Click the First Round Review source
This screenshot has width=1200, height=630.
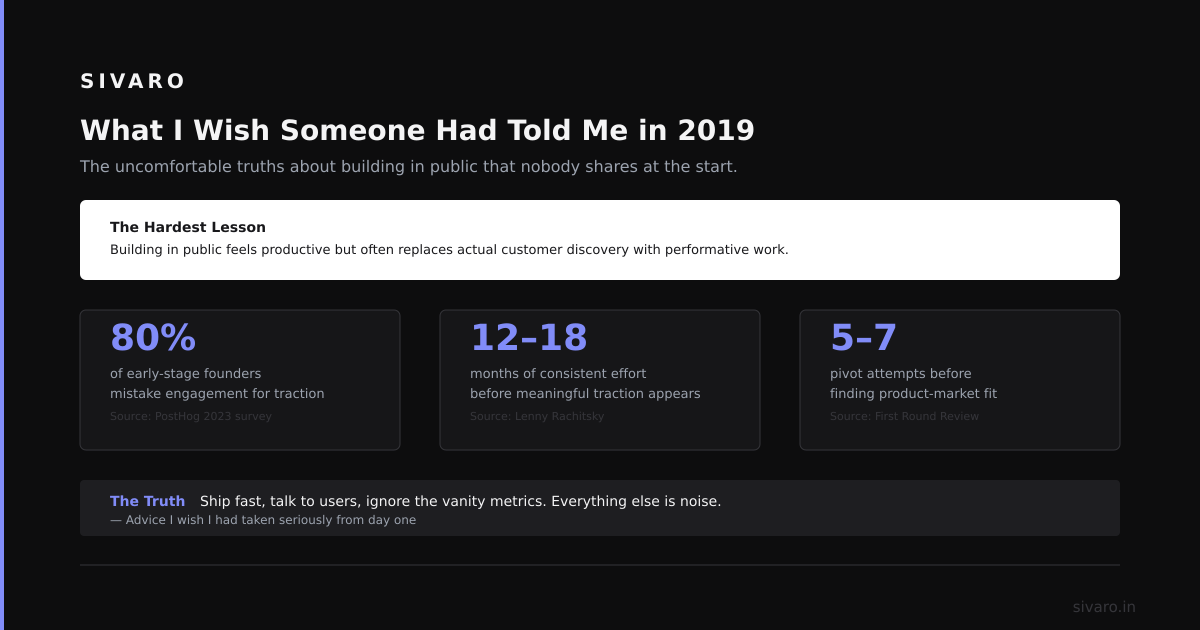click(904, 416)
